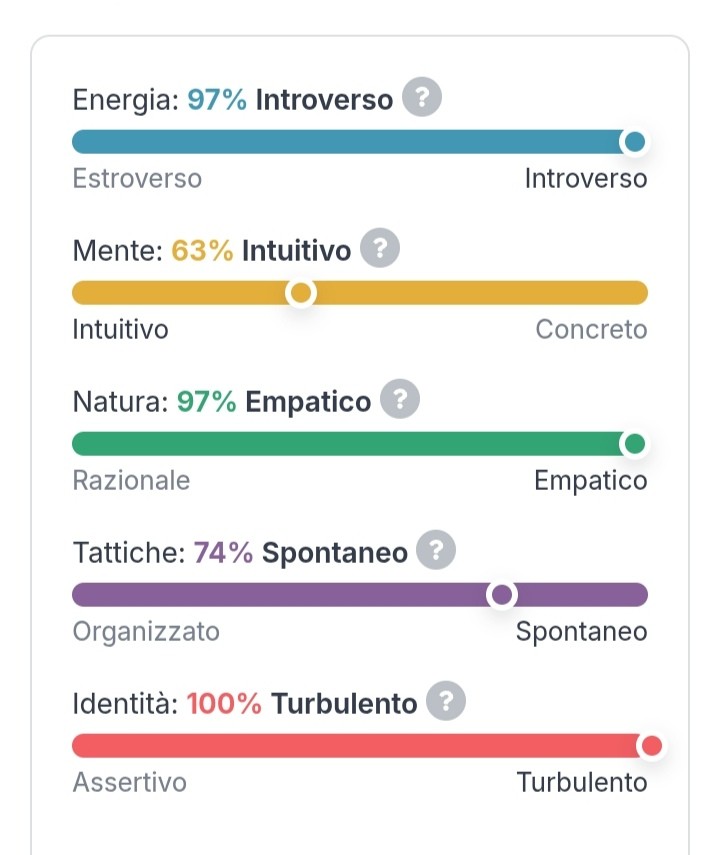The width and height of the screenshot is (720, 855).
Task: Click the red Identità slider handle
Action: 651,745
